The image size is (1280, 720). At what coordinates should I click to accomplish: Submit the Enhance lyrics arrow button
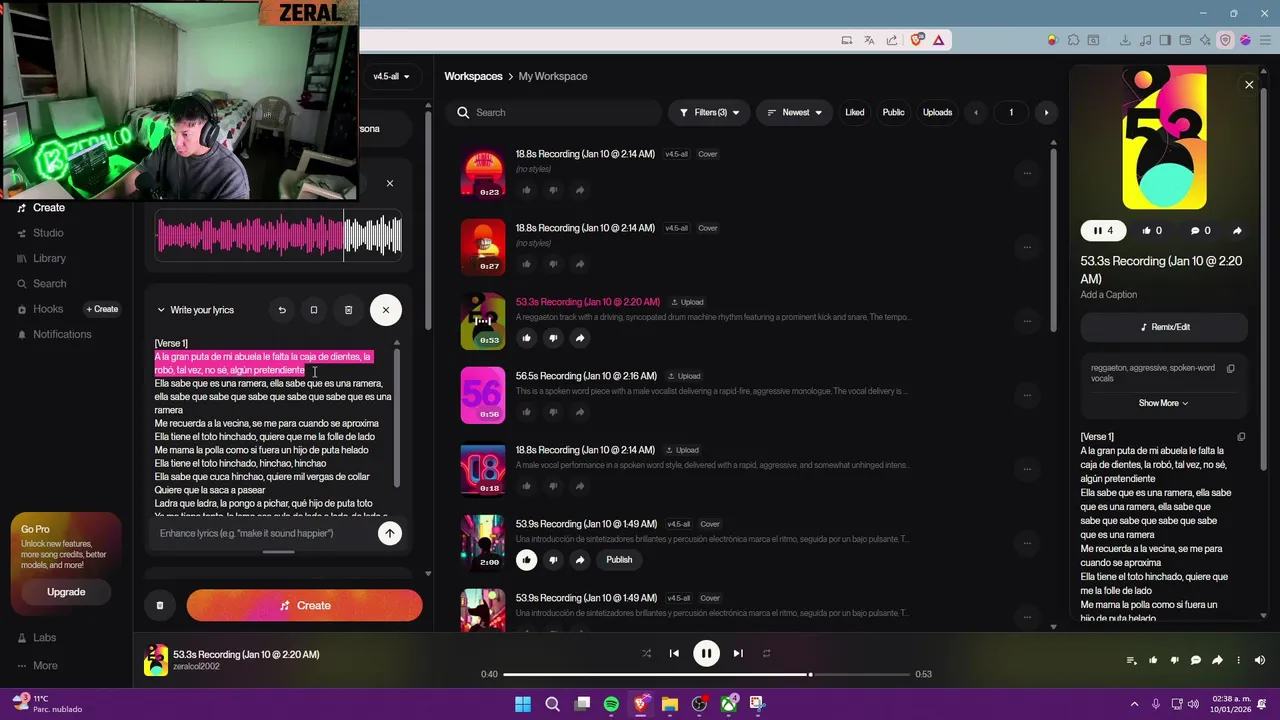click(x=390, y=533)
